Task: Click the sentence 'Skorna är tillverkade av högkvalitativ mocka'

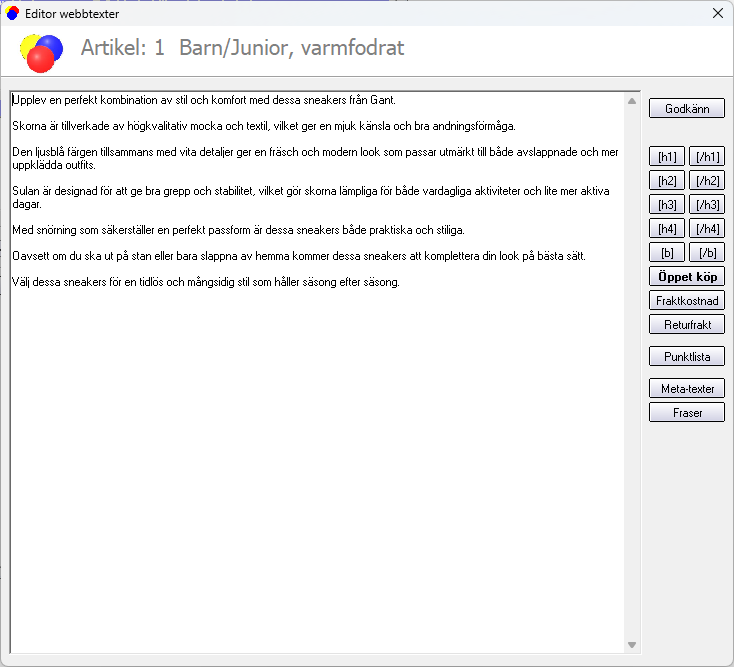Action: (x=264, y=126)
